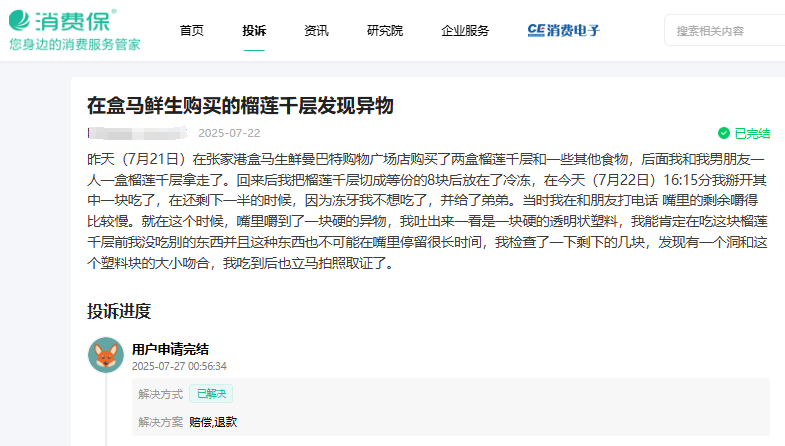Click the blurred username beside the date
785x446 pixels.
click(138, 133)
